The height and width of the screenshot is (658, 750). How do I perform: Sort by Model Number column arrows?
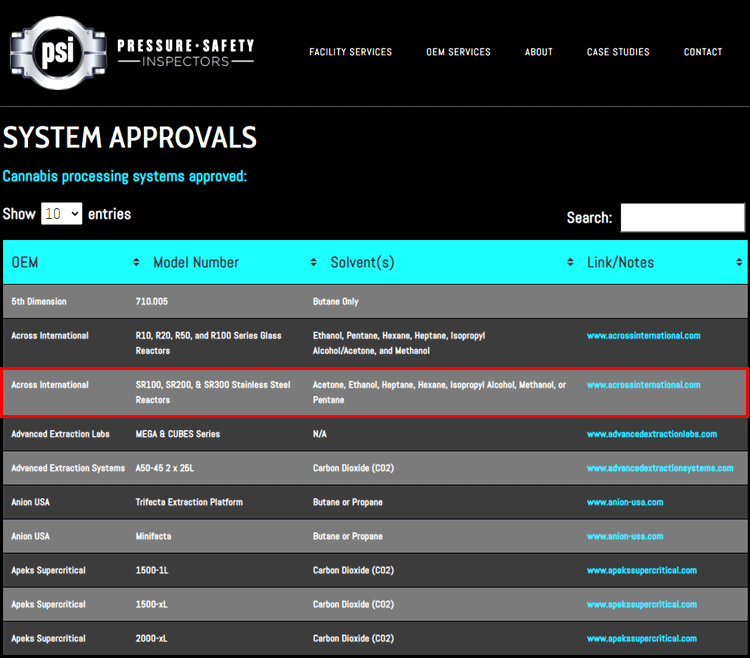point(314,262)
